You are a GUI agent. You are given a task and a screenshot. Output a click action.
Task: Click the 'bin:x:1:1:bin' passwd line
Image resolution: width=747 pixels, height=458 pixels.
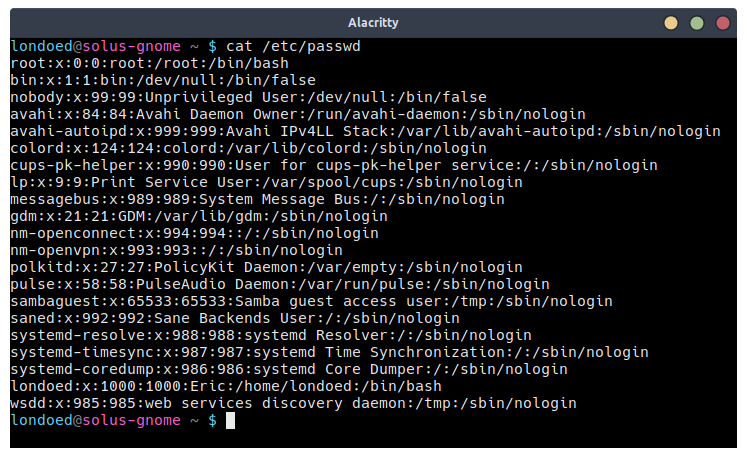click(x=163, y=81)
